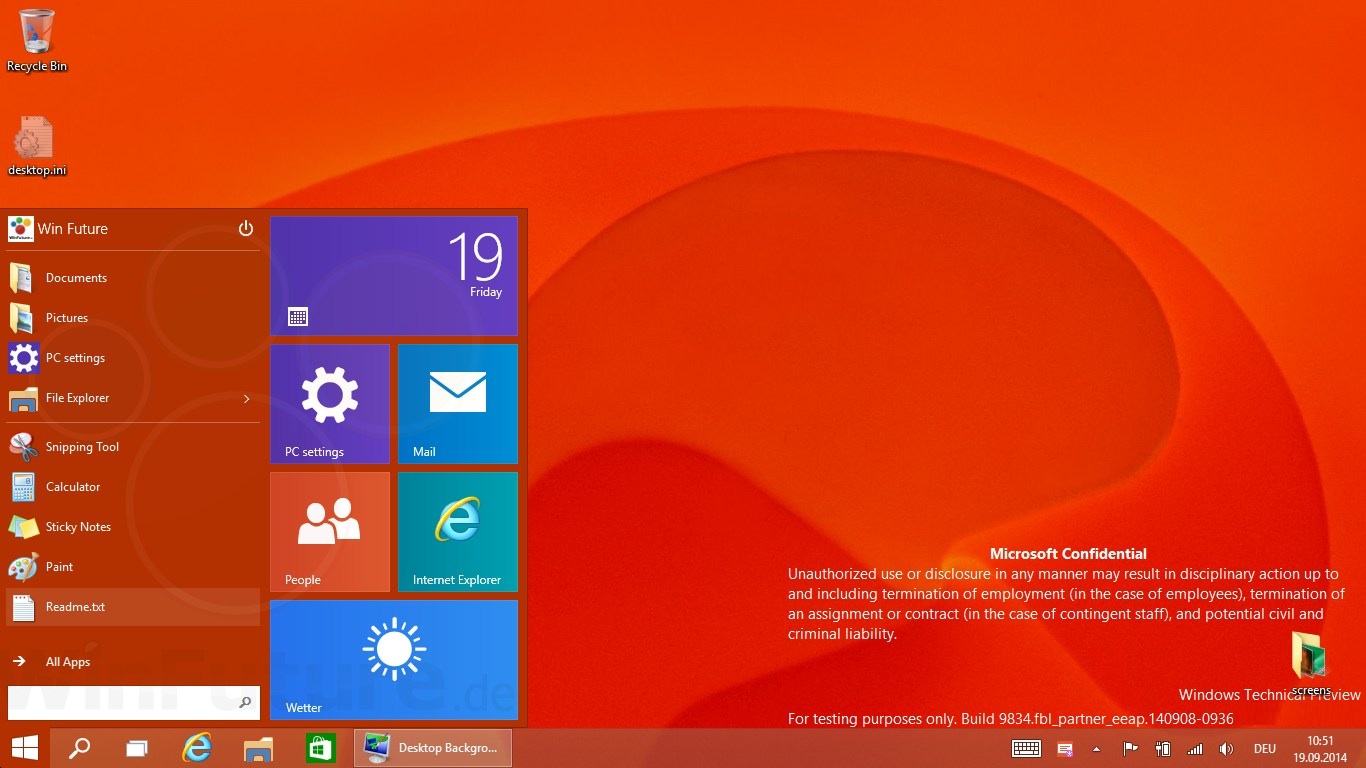Open the Recycle Bin desktop icon
1366x768 pixels.
37,40
